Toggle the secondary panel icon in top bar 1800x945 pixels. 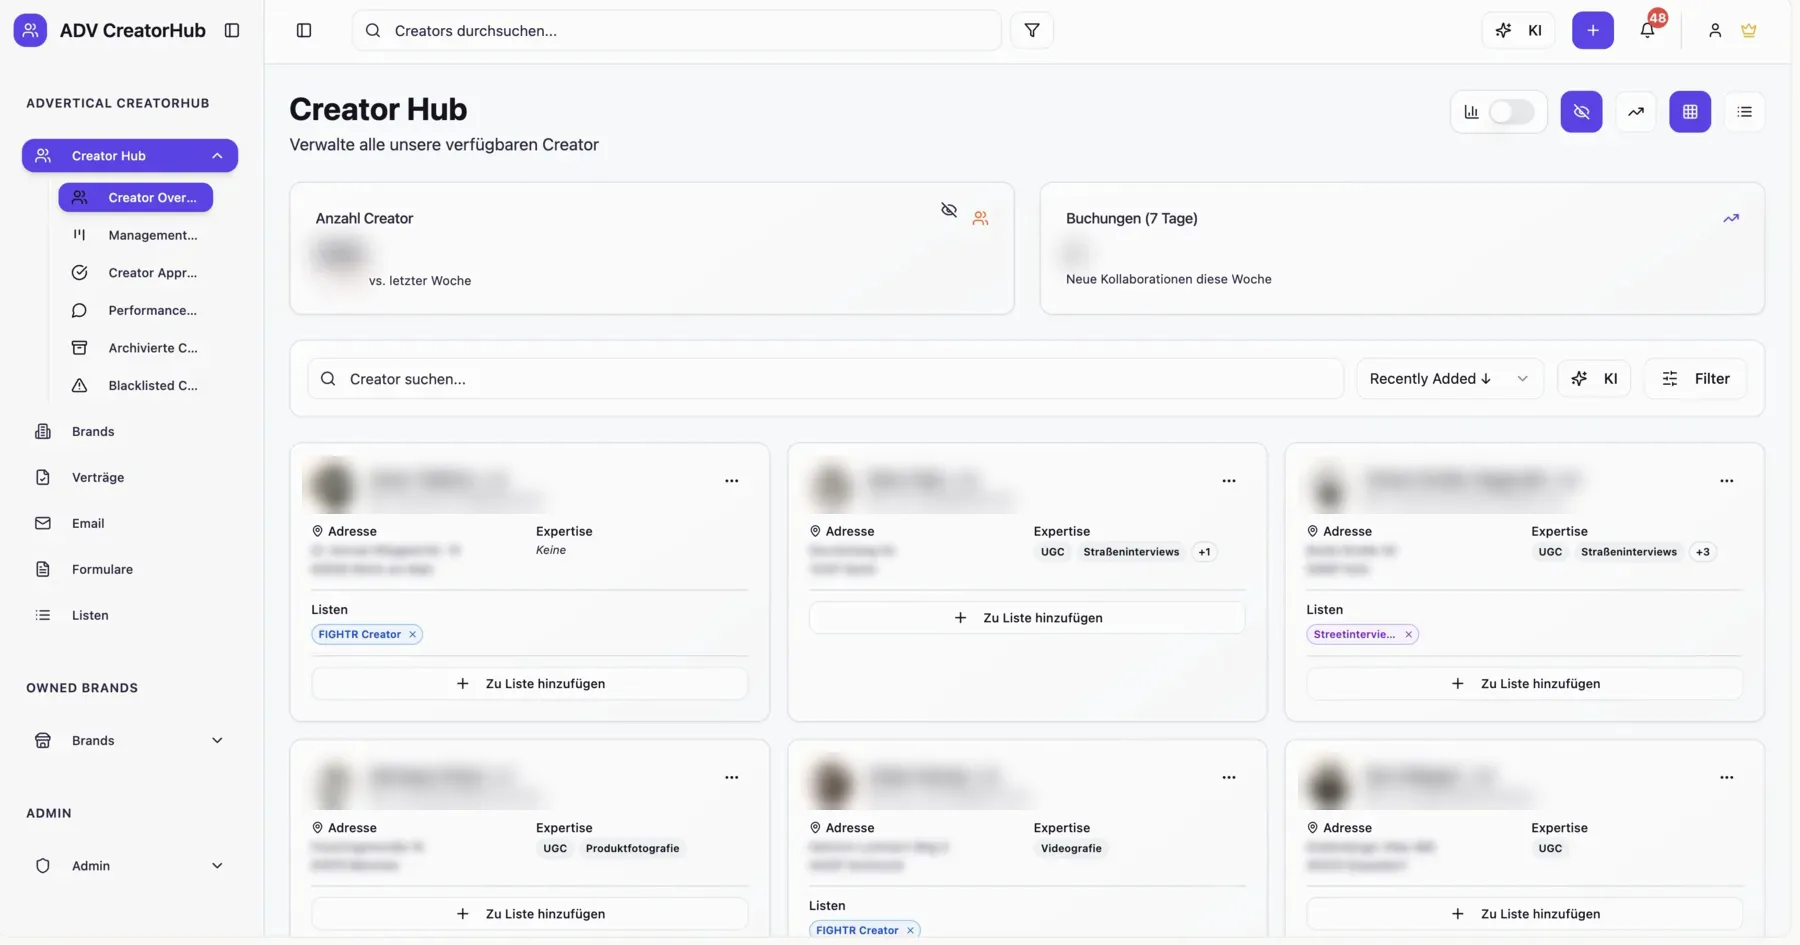coord(304,30)
